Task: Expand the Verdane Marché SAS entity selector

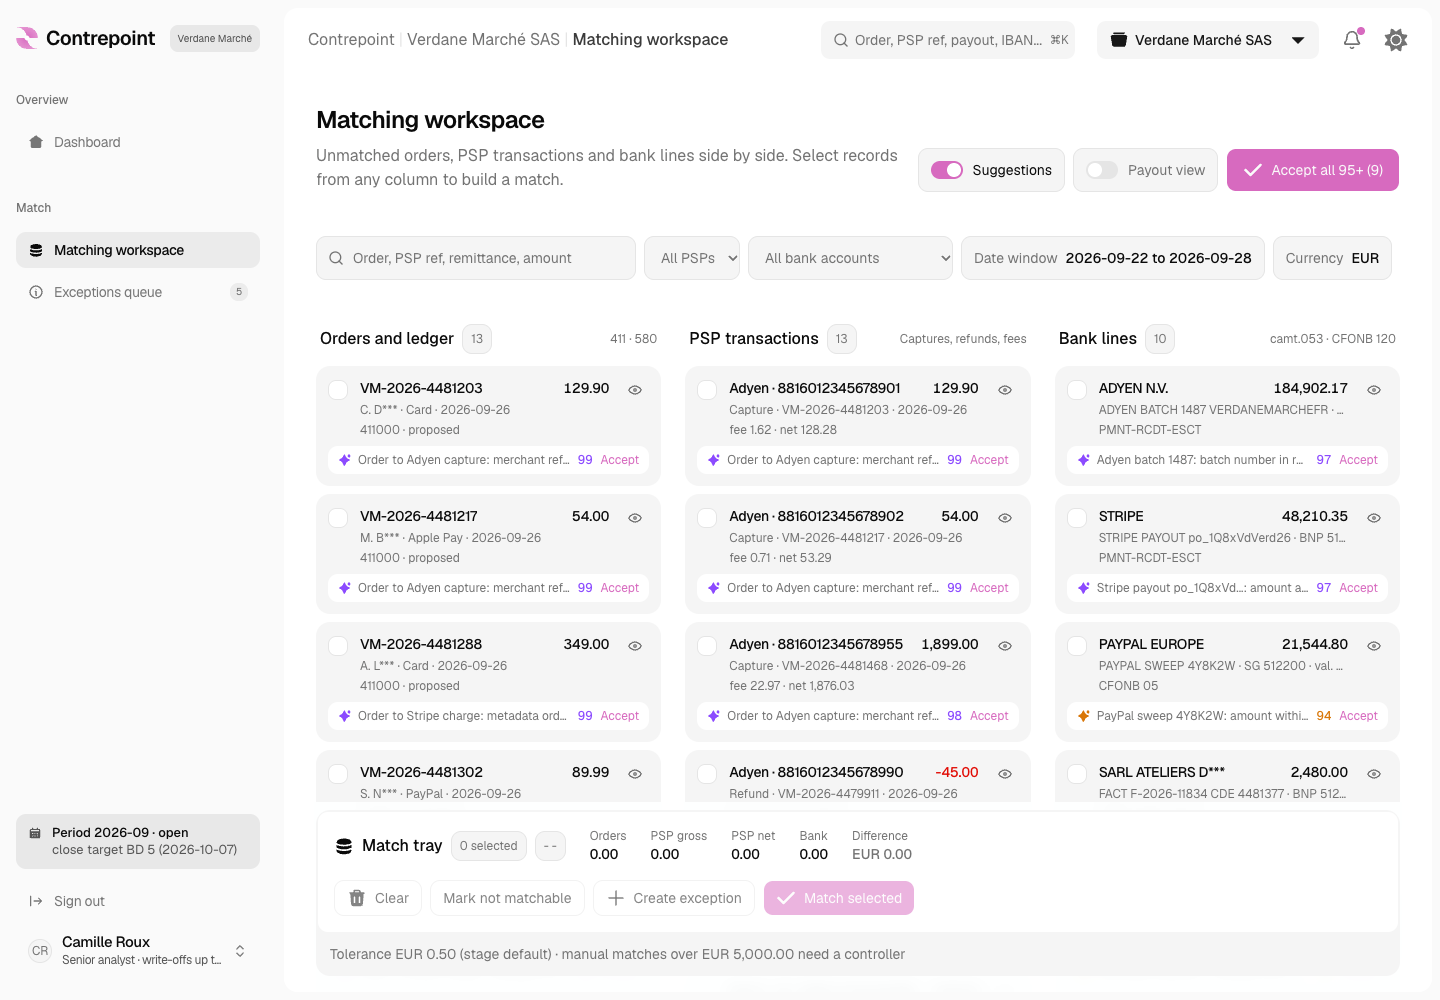Action: coord(1208,40)
